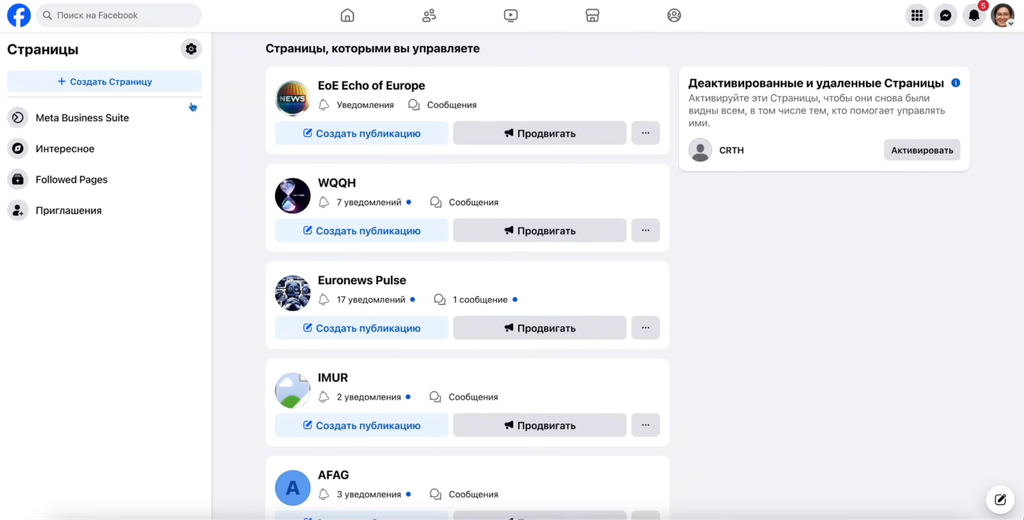1024x520 pixels.
Task: Click the Создать Страницу button
Action: (104, 82)
